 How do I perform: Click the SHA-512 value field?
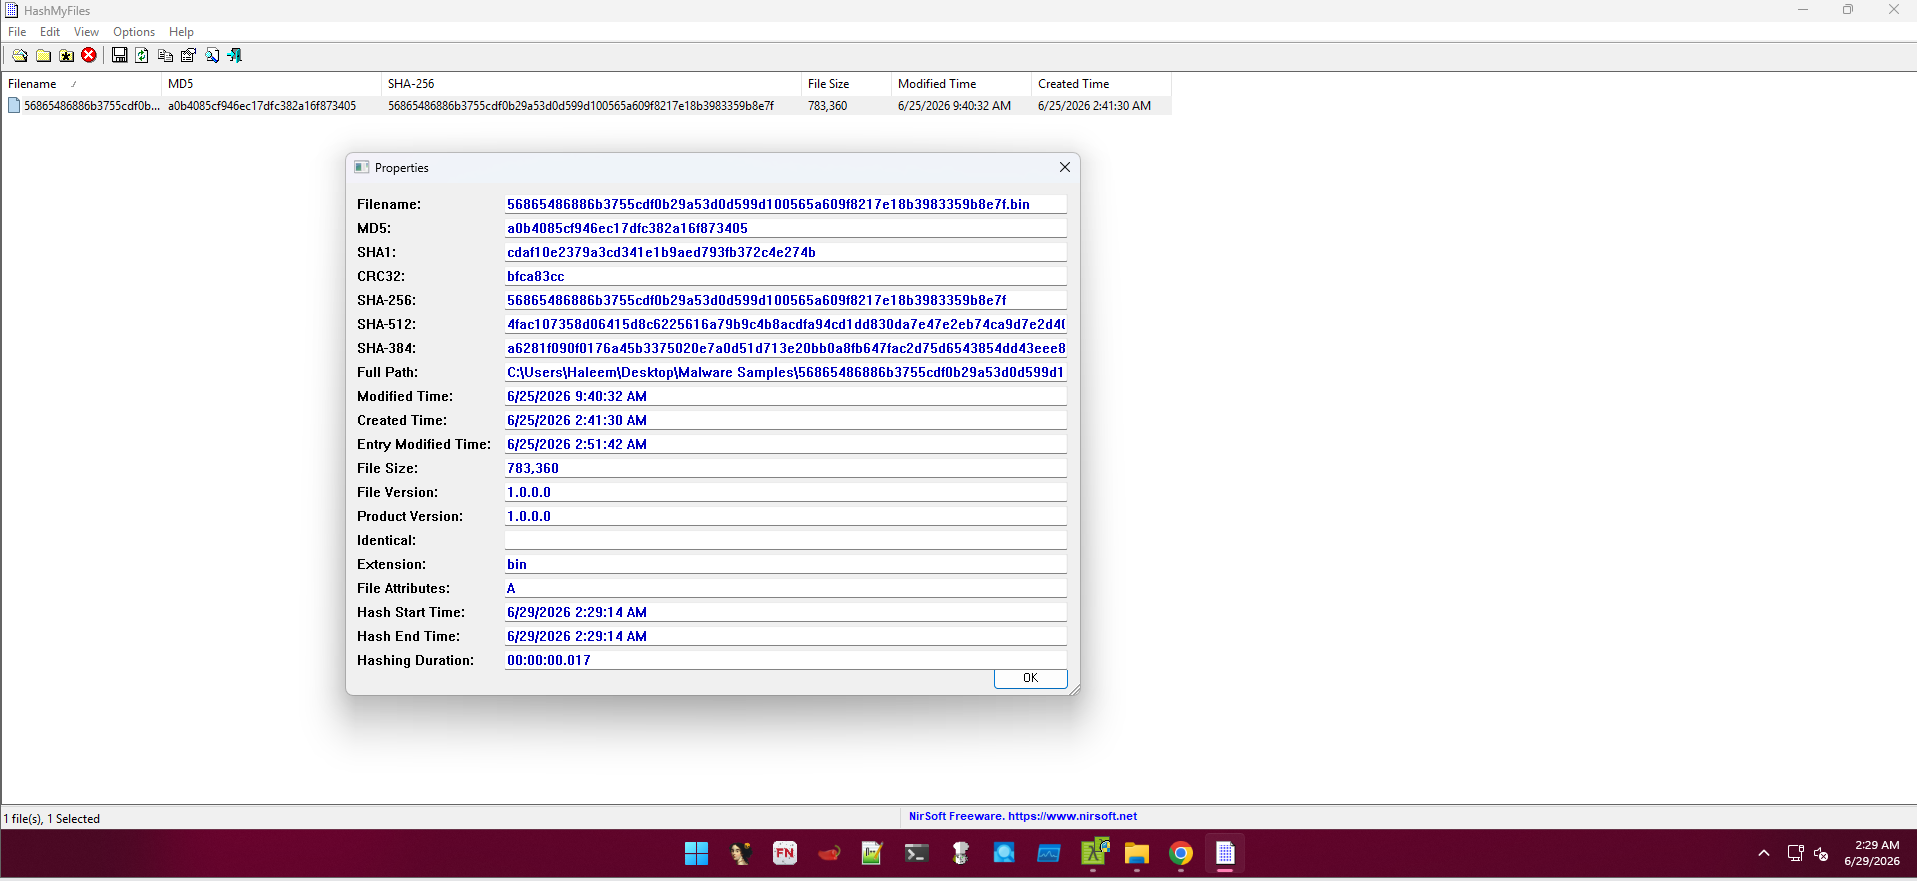[785, 324]
